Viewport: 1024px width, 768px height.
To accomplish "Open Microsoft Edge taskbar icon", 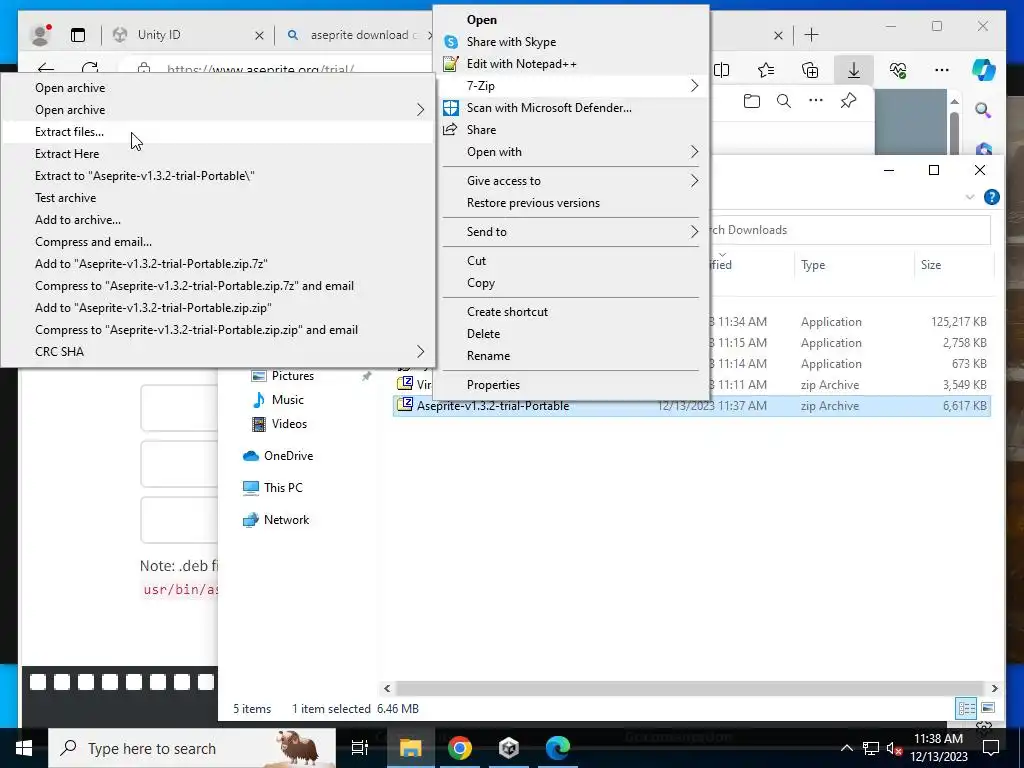I will [558, 748].
